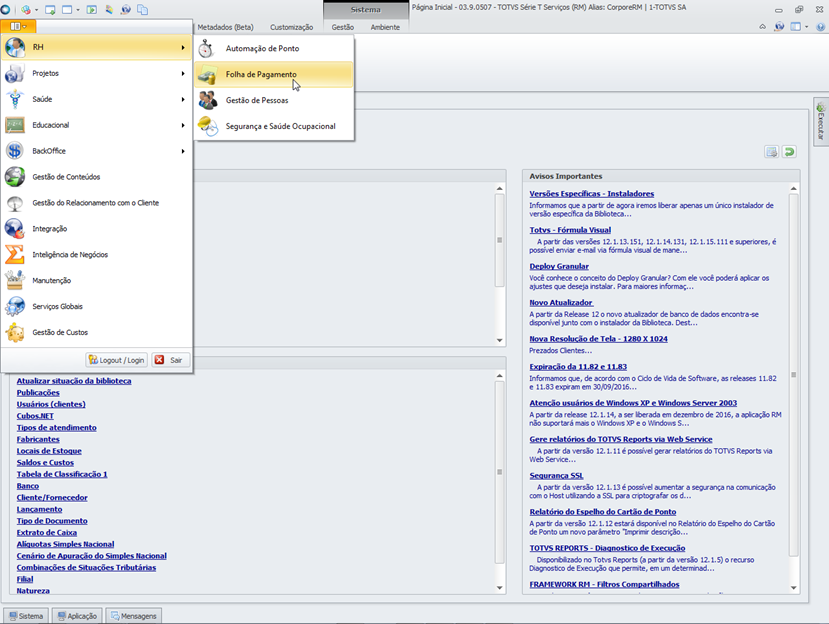This screenshot has width=829, height=624.
Task: Click lower-left links list scroll-up arrow
Action: [x=500, y=375]
